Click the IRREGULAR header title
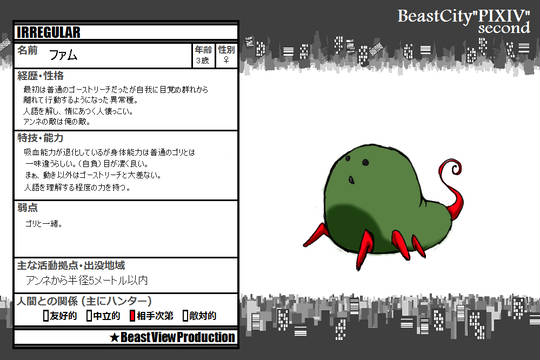The width and height of the screenshot is (540, 360). pyautogui.click(x=49, y=32)
